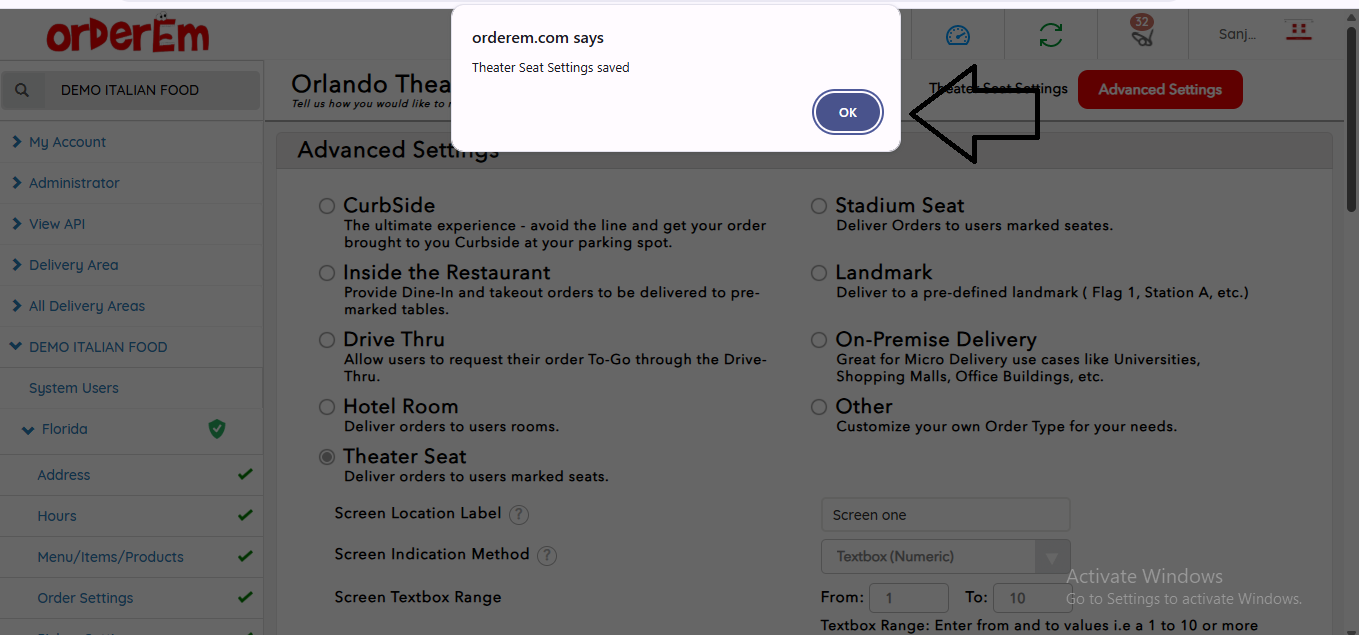
Task: Open the Screen Indication Method dropdown
Action: pos(945,556)
